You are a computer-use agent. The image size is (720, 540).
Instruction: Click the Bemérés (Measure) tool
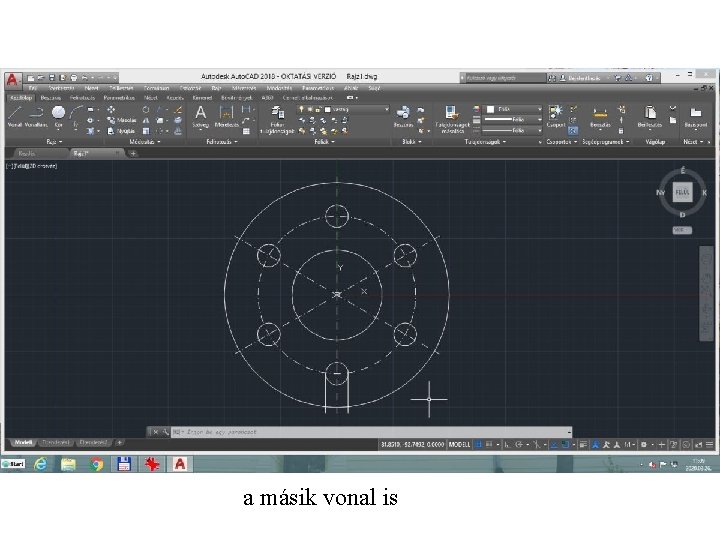coord(600,117)
